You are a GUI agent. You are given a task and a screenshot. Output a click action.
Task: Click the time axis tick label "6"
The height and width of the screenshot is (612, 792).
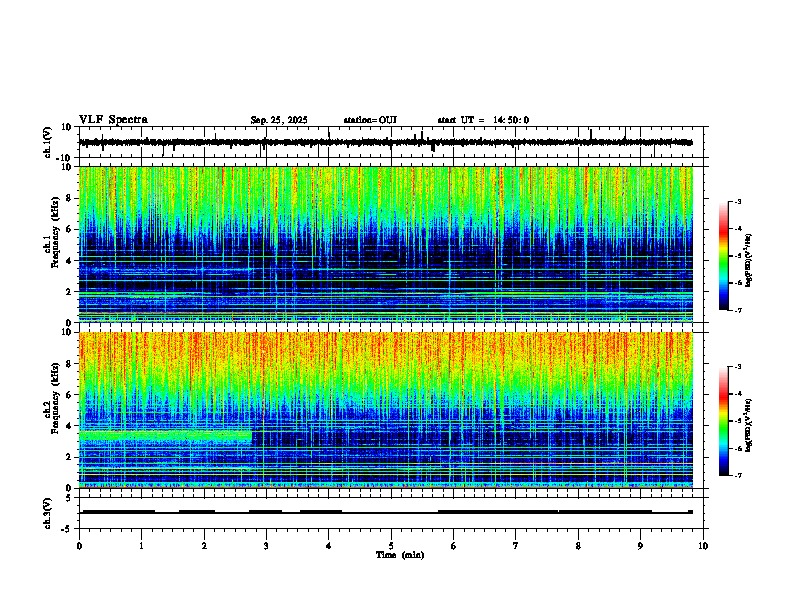point(453,546)
